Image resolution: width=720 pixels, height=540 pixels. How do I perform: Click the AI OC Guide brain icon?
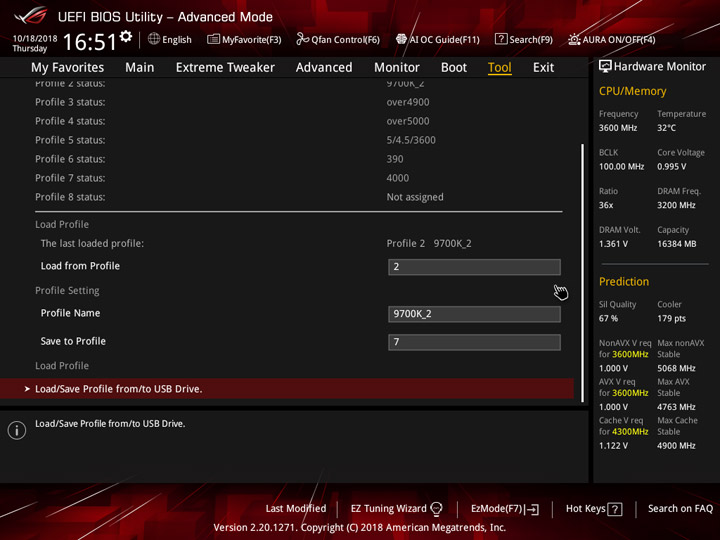click(x=401, y=39)
